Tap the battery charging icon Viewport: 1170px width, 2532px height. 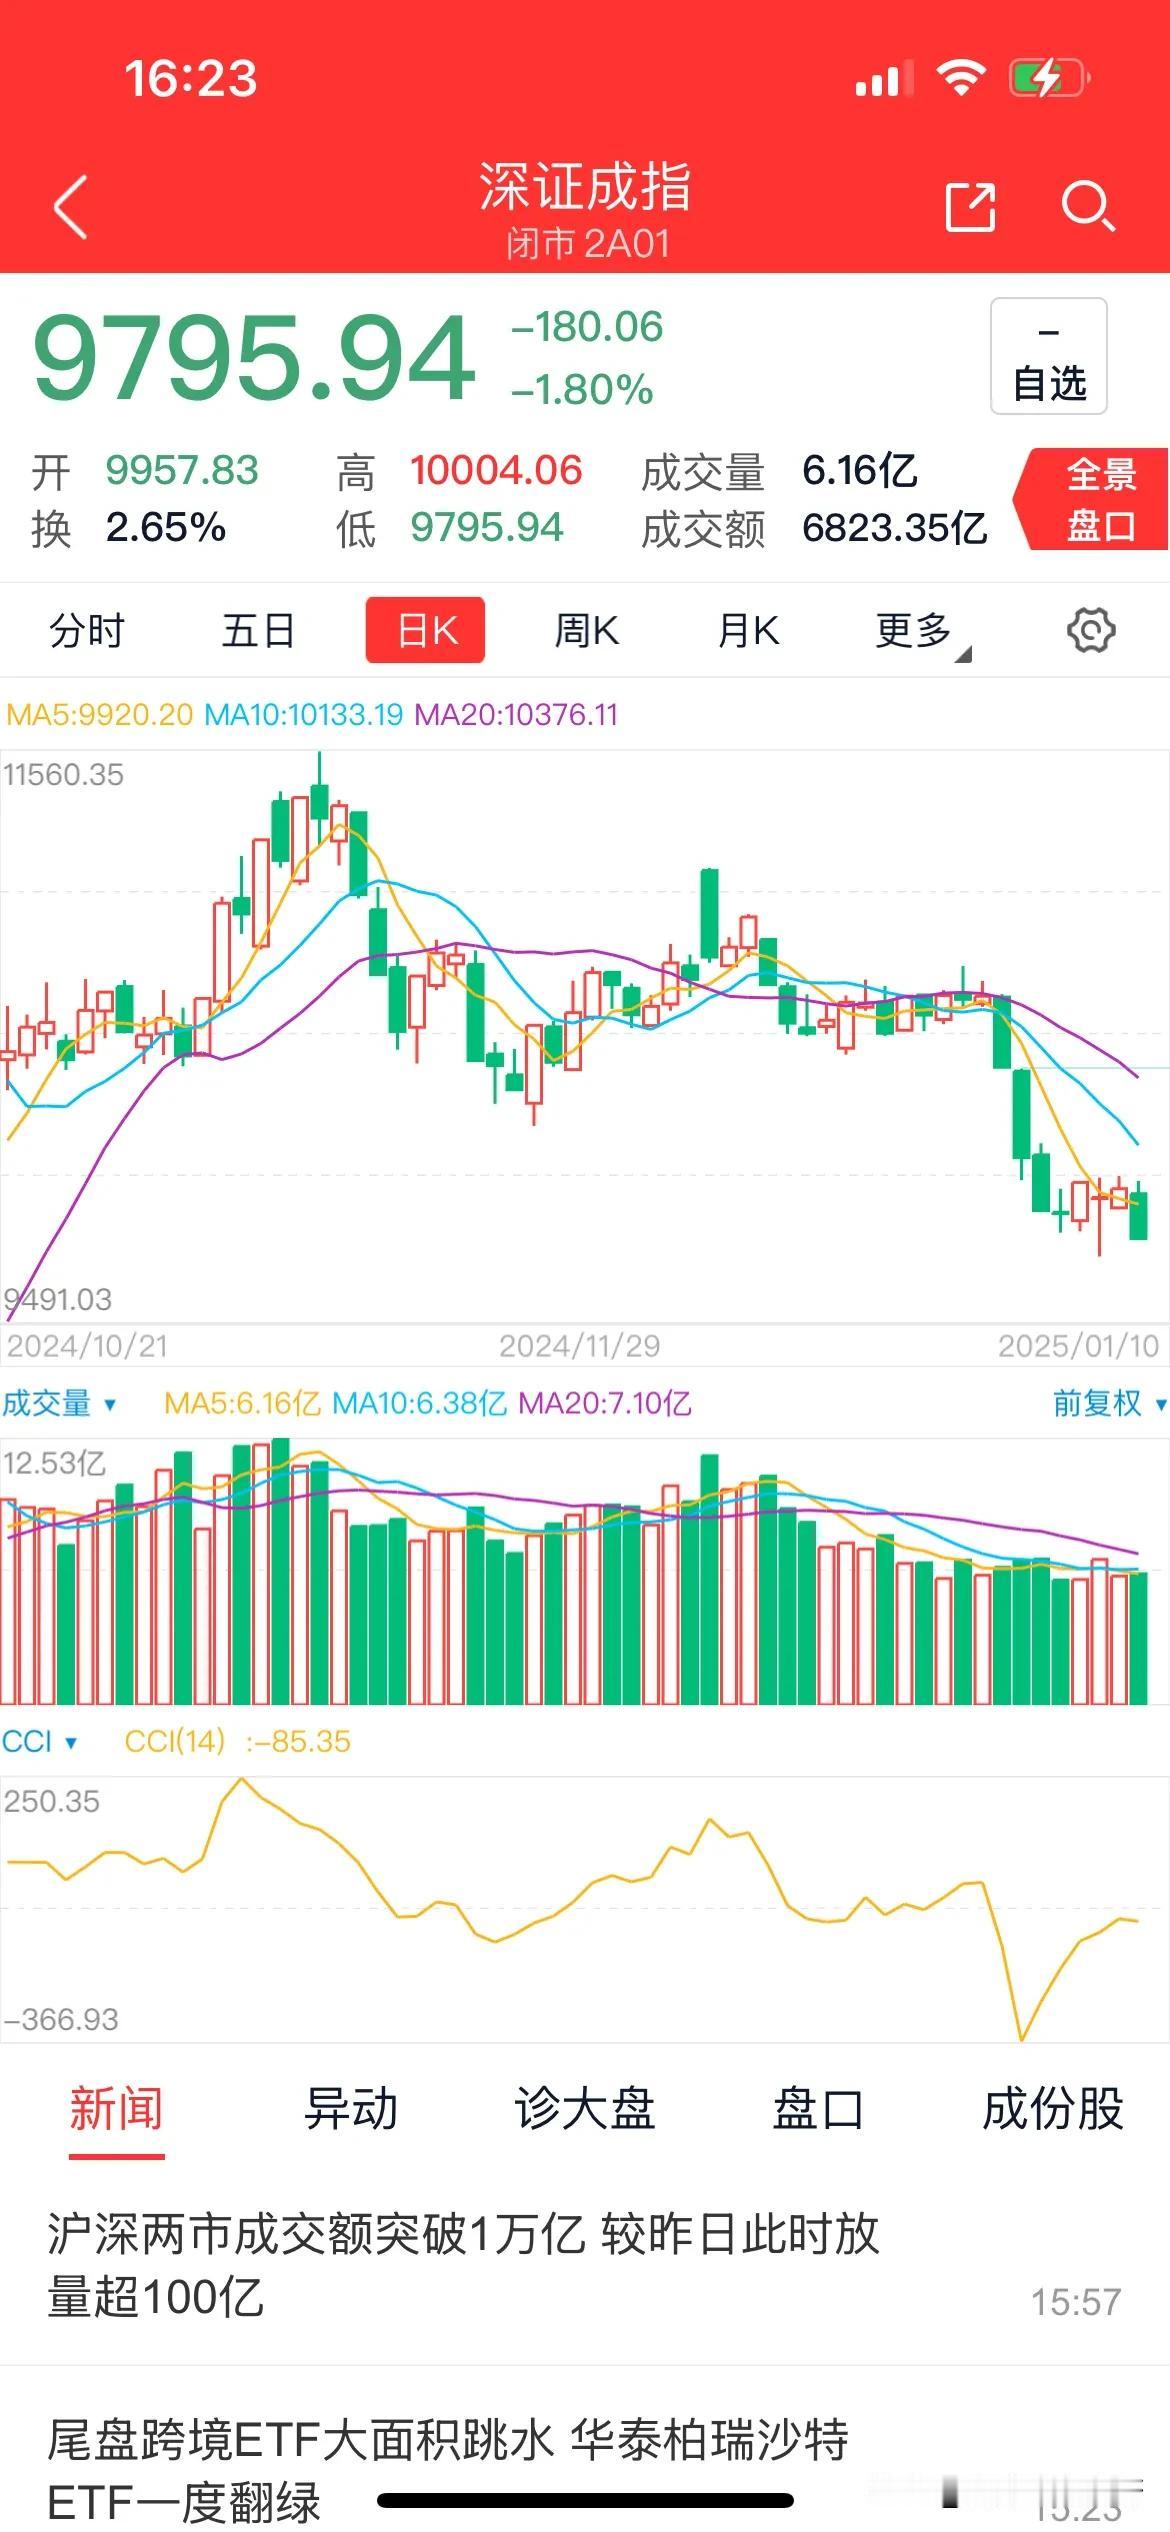click(x=1049, y=77)
